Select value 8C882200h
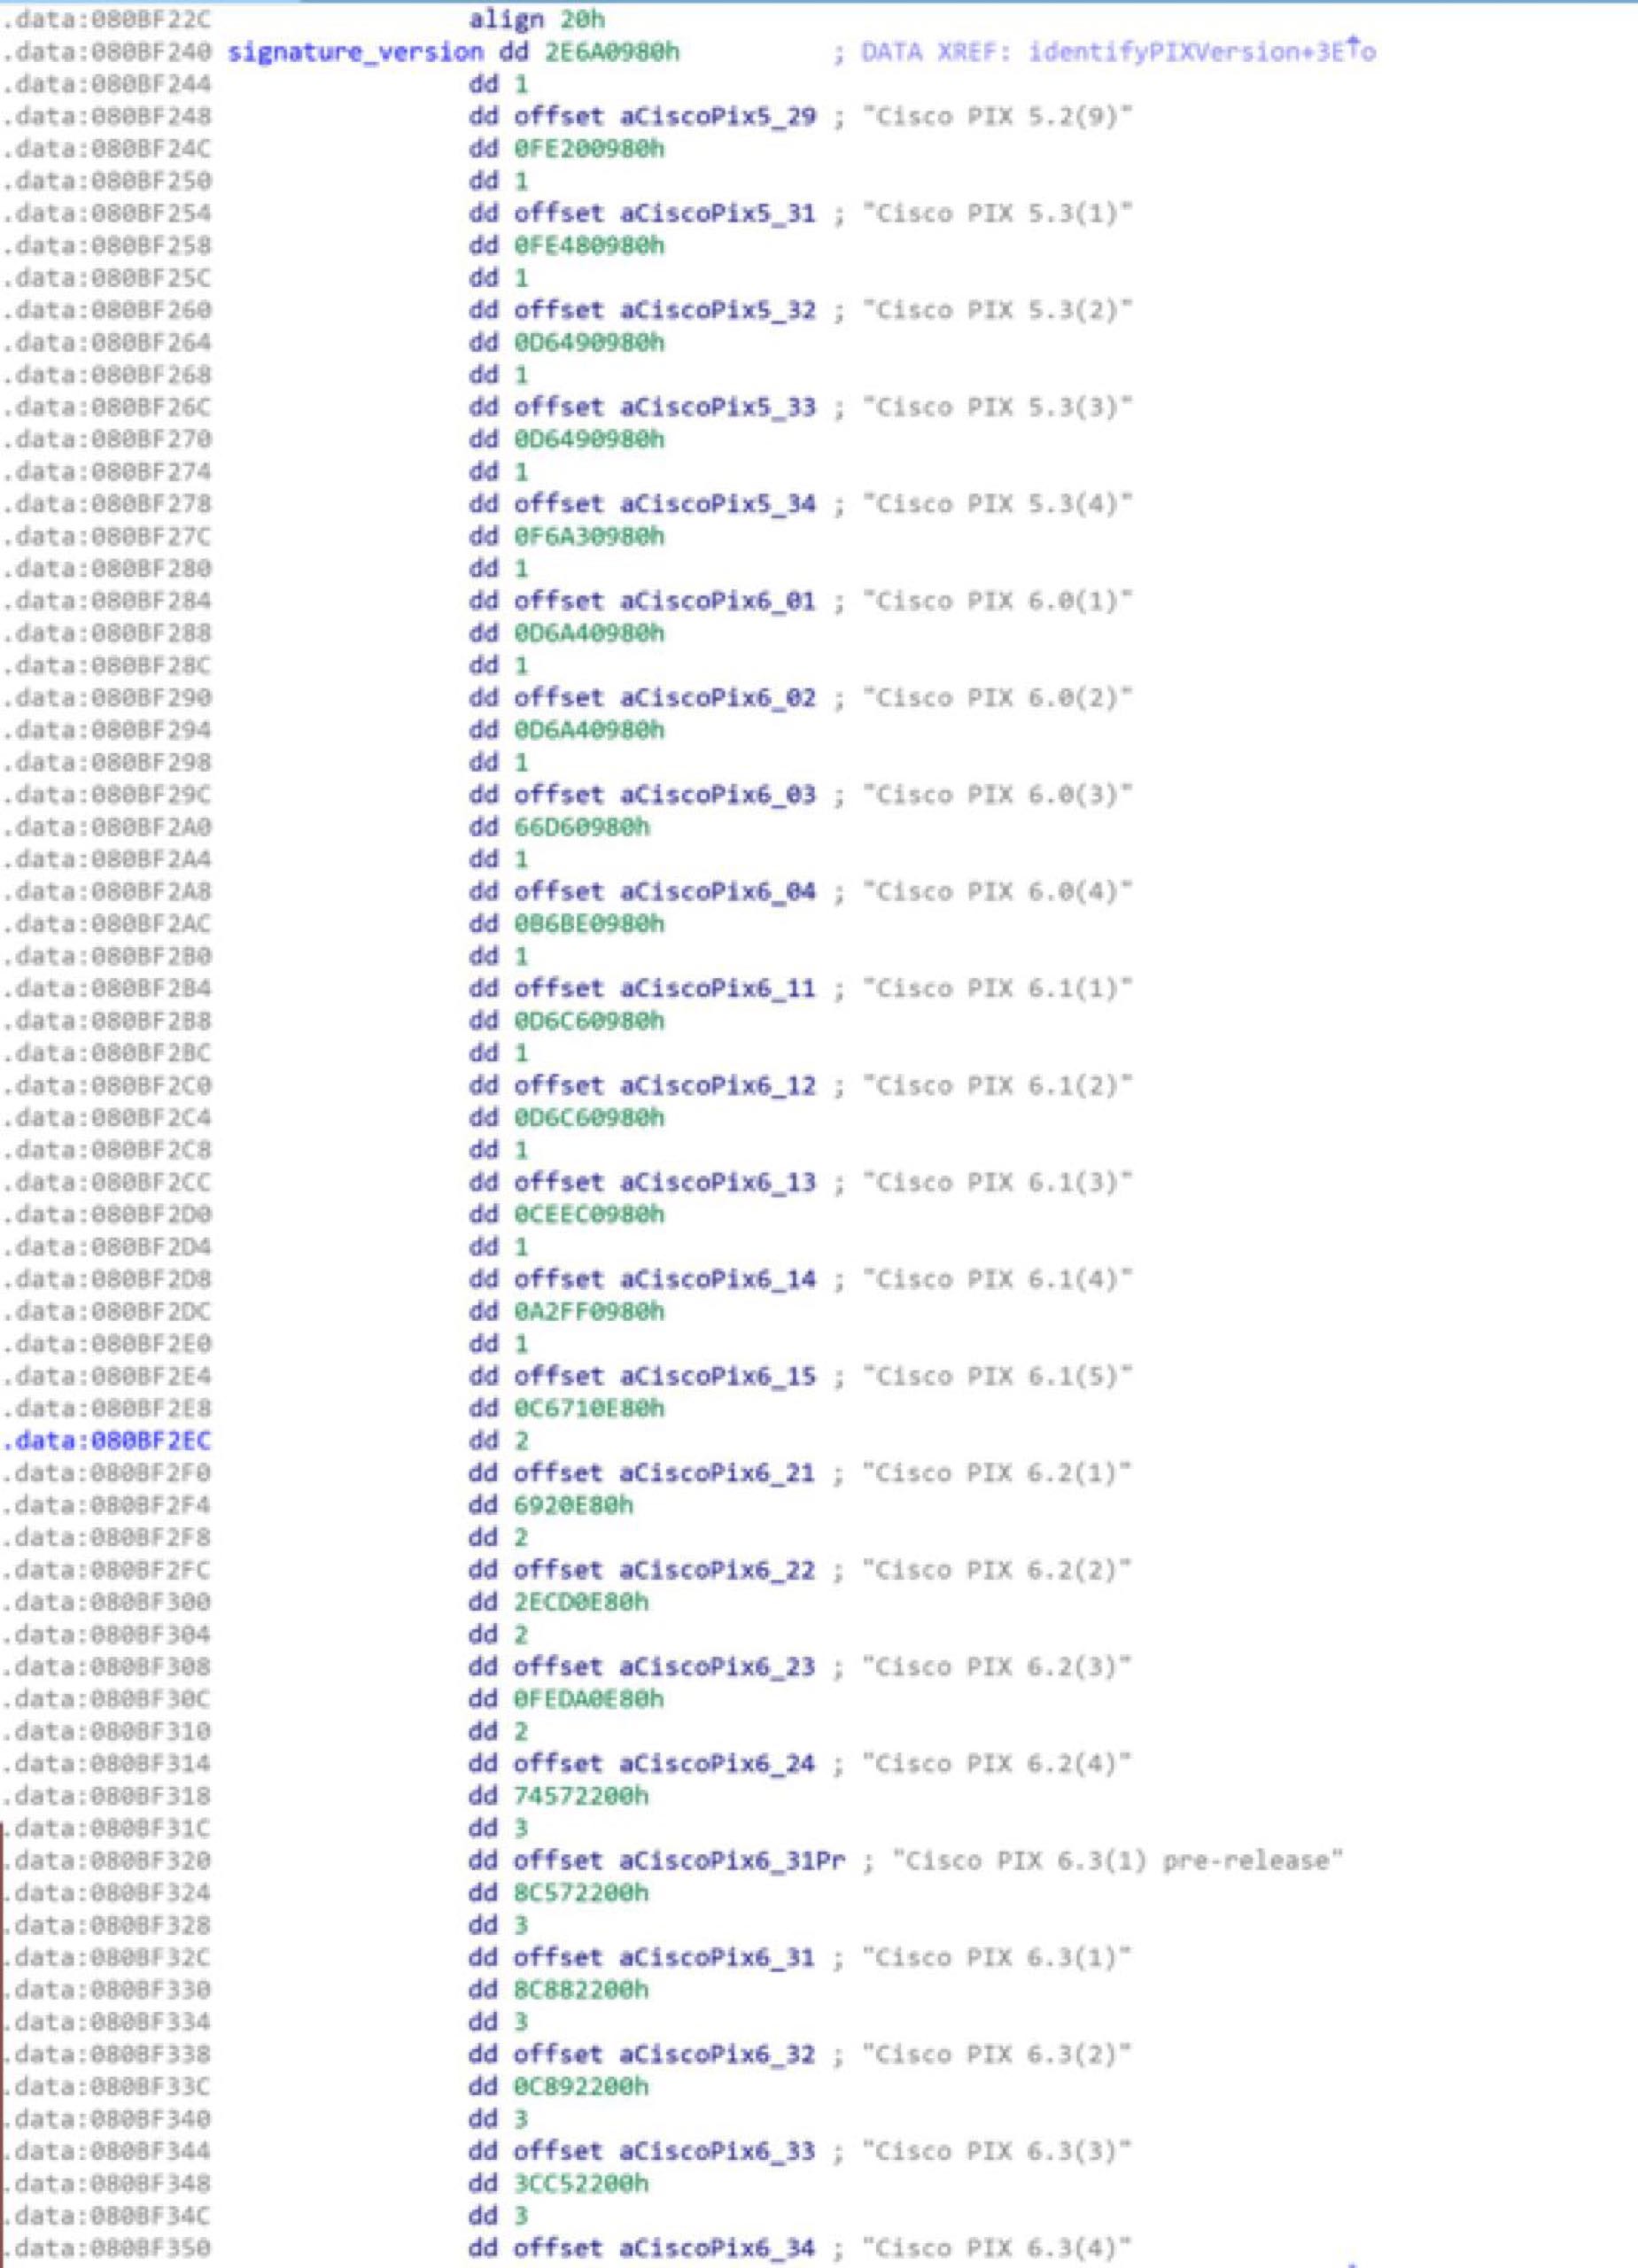 click(581, 1990)
